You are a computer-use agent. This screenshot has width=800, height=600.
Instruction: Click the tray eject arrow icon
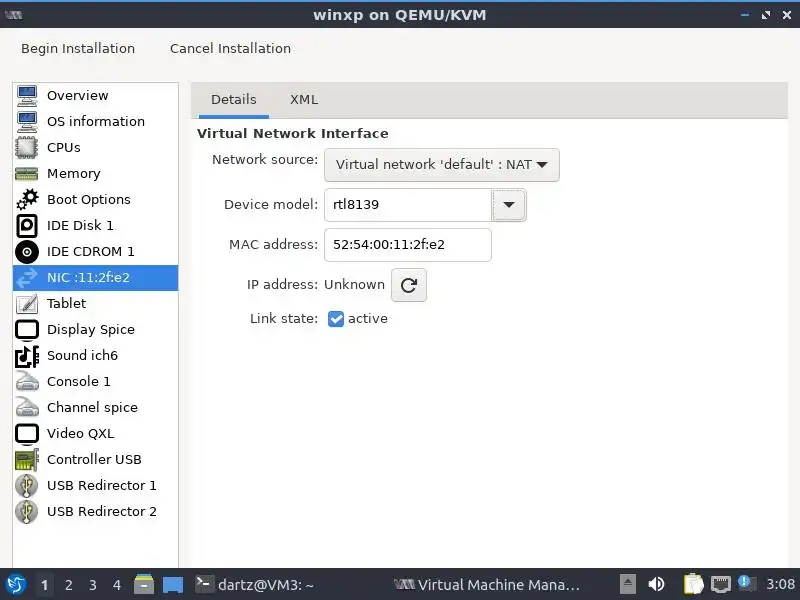[628, 584]
